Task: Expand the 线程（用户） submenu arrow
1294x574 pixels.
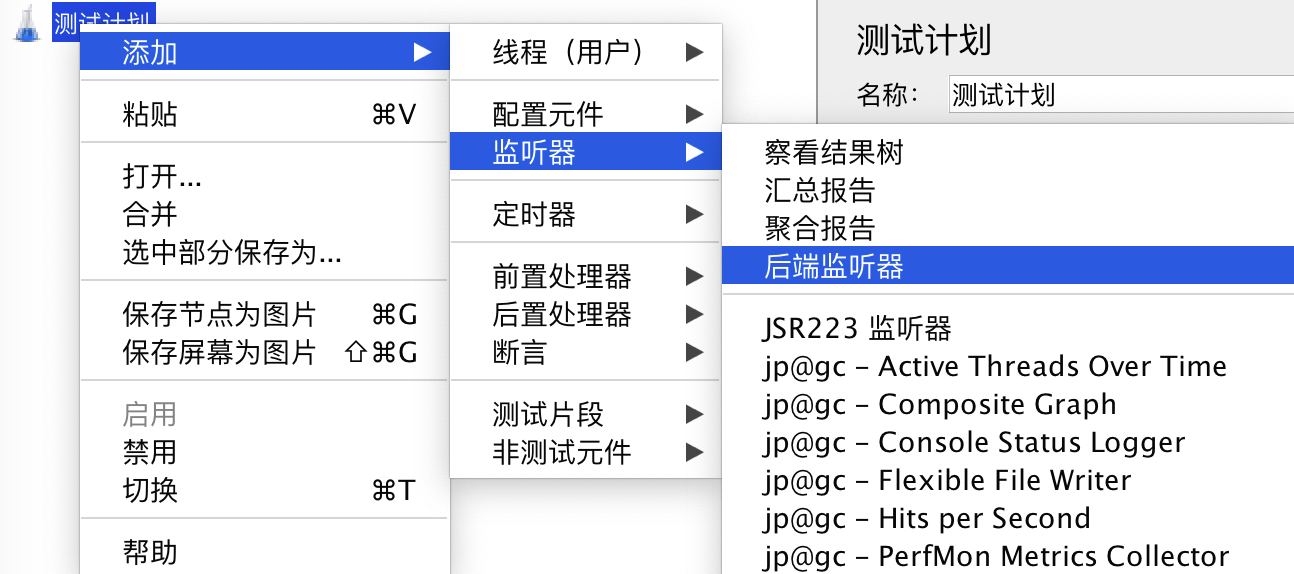Action: click(694, 52)
